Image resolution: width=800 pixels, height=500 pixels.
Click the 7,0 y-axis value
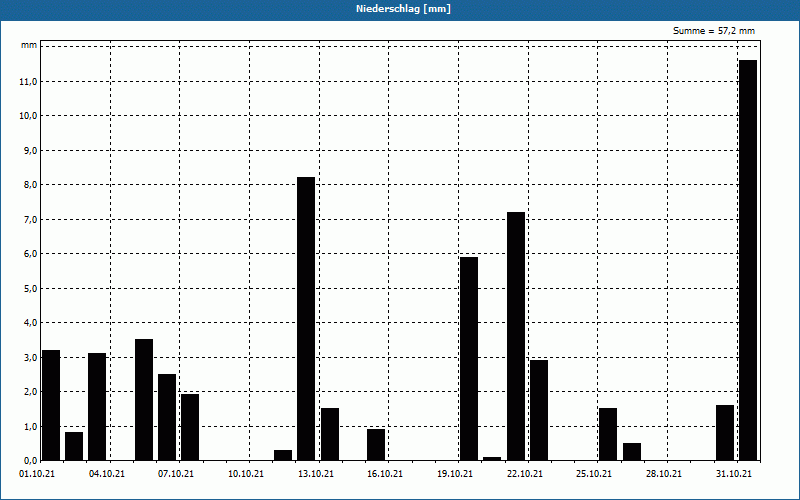(30, 219)
